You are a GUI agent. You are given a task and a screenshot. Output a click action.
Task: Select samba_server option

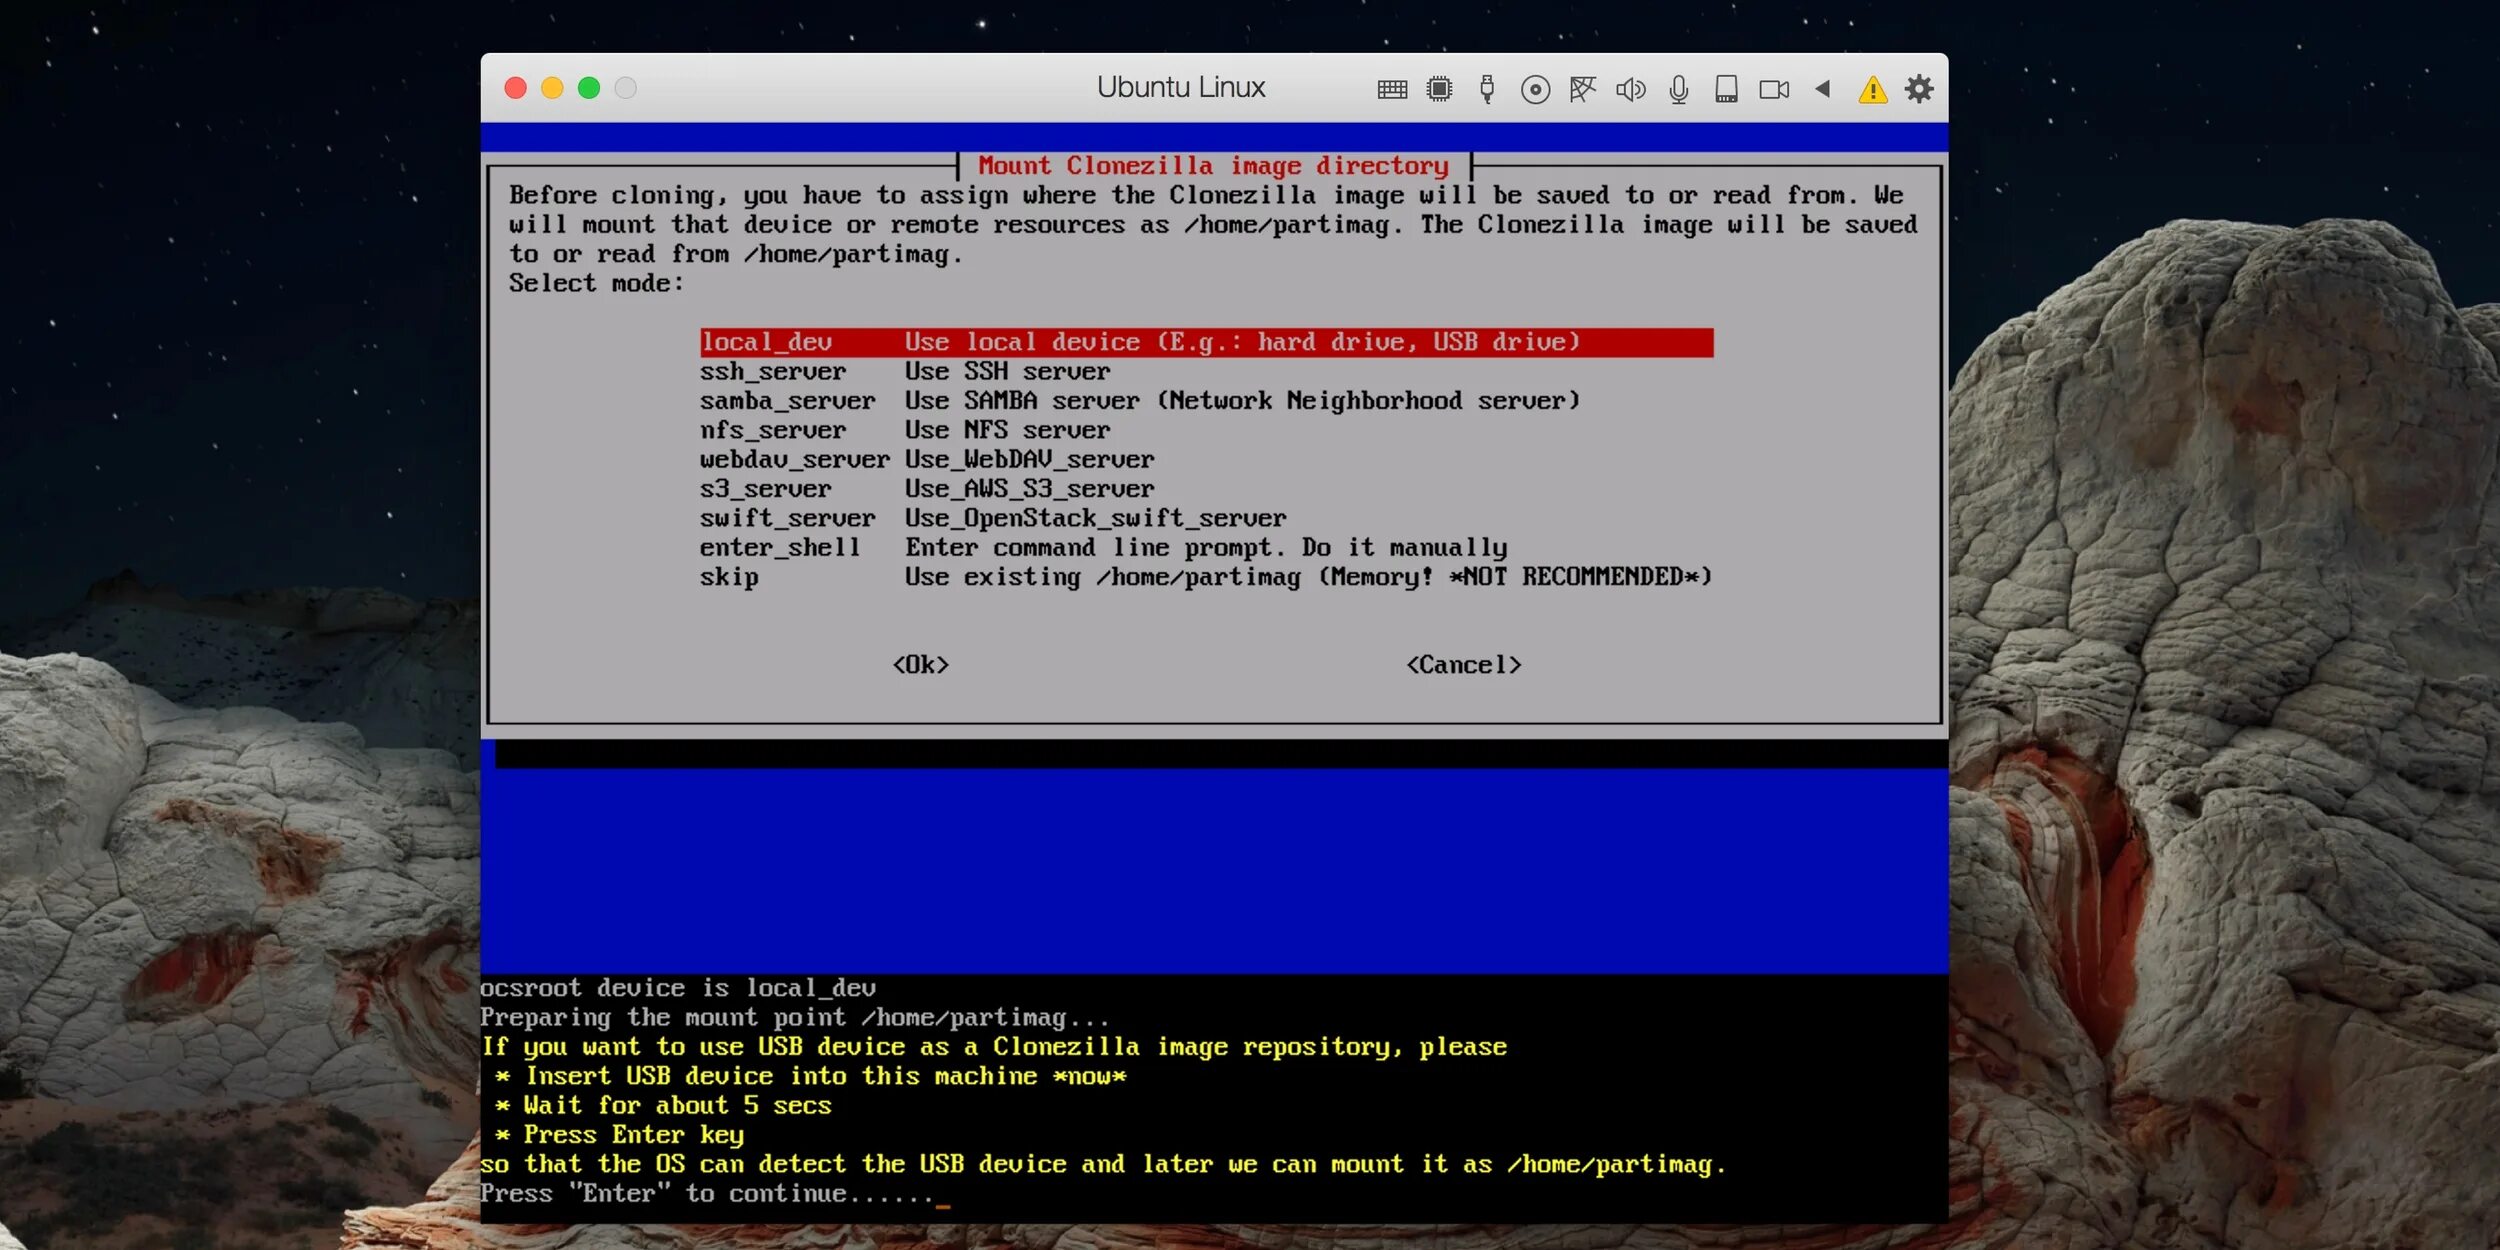[x=1138, y=401]
